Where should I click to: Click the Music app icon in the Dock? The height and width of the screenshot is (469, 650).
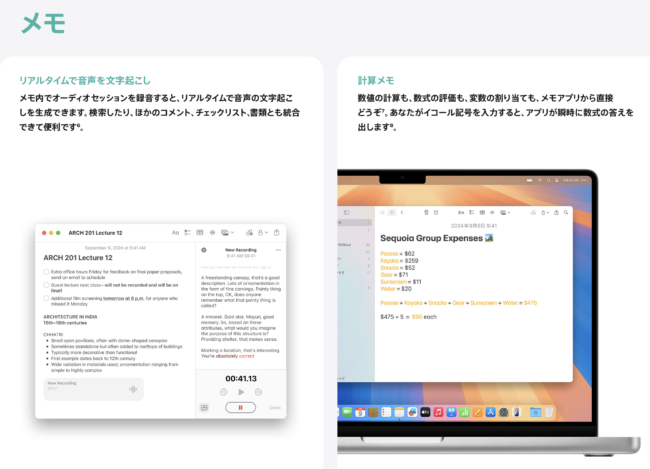(438, 411)
